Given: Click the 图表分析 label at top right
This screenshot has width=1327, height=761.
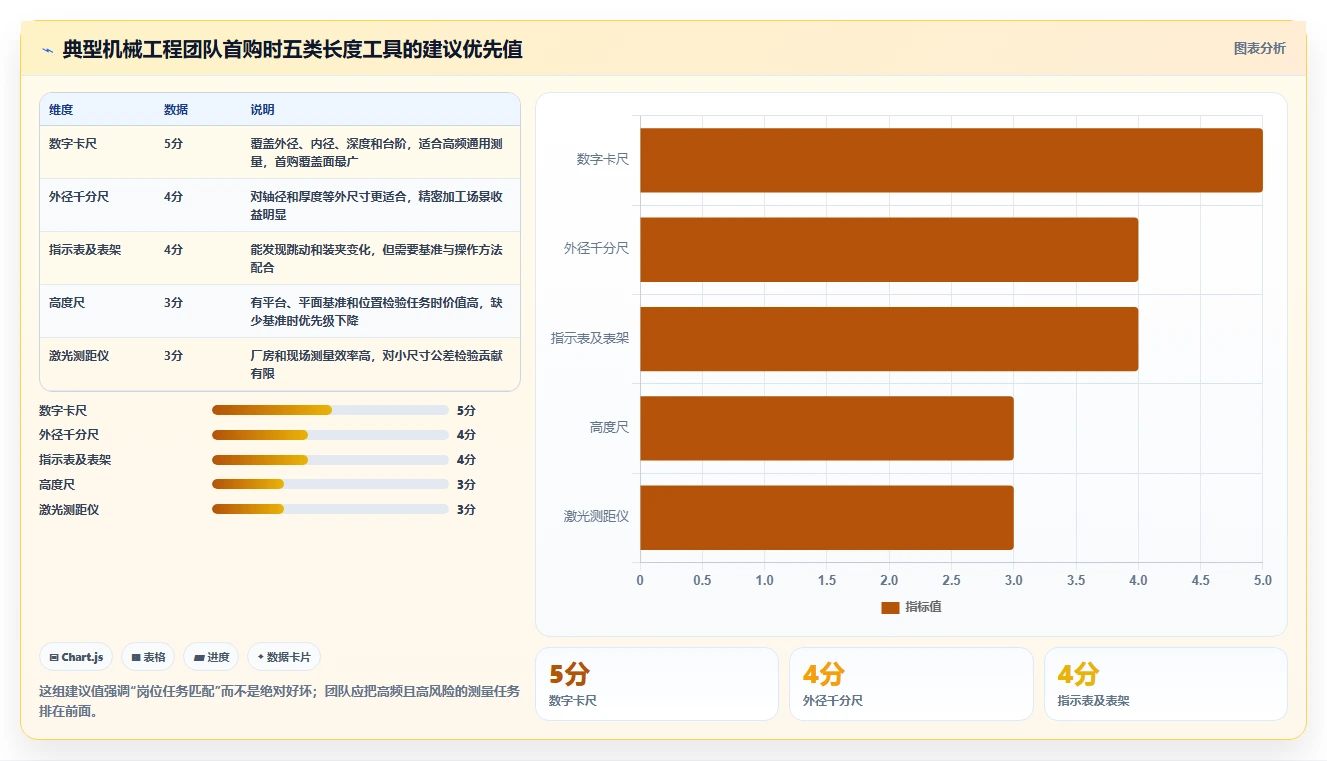Looking at the screenshot, I should 1259,48.
